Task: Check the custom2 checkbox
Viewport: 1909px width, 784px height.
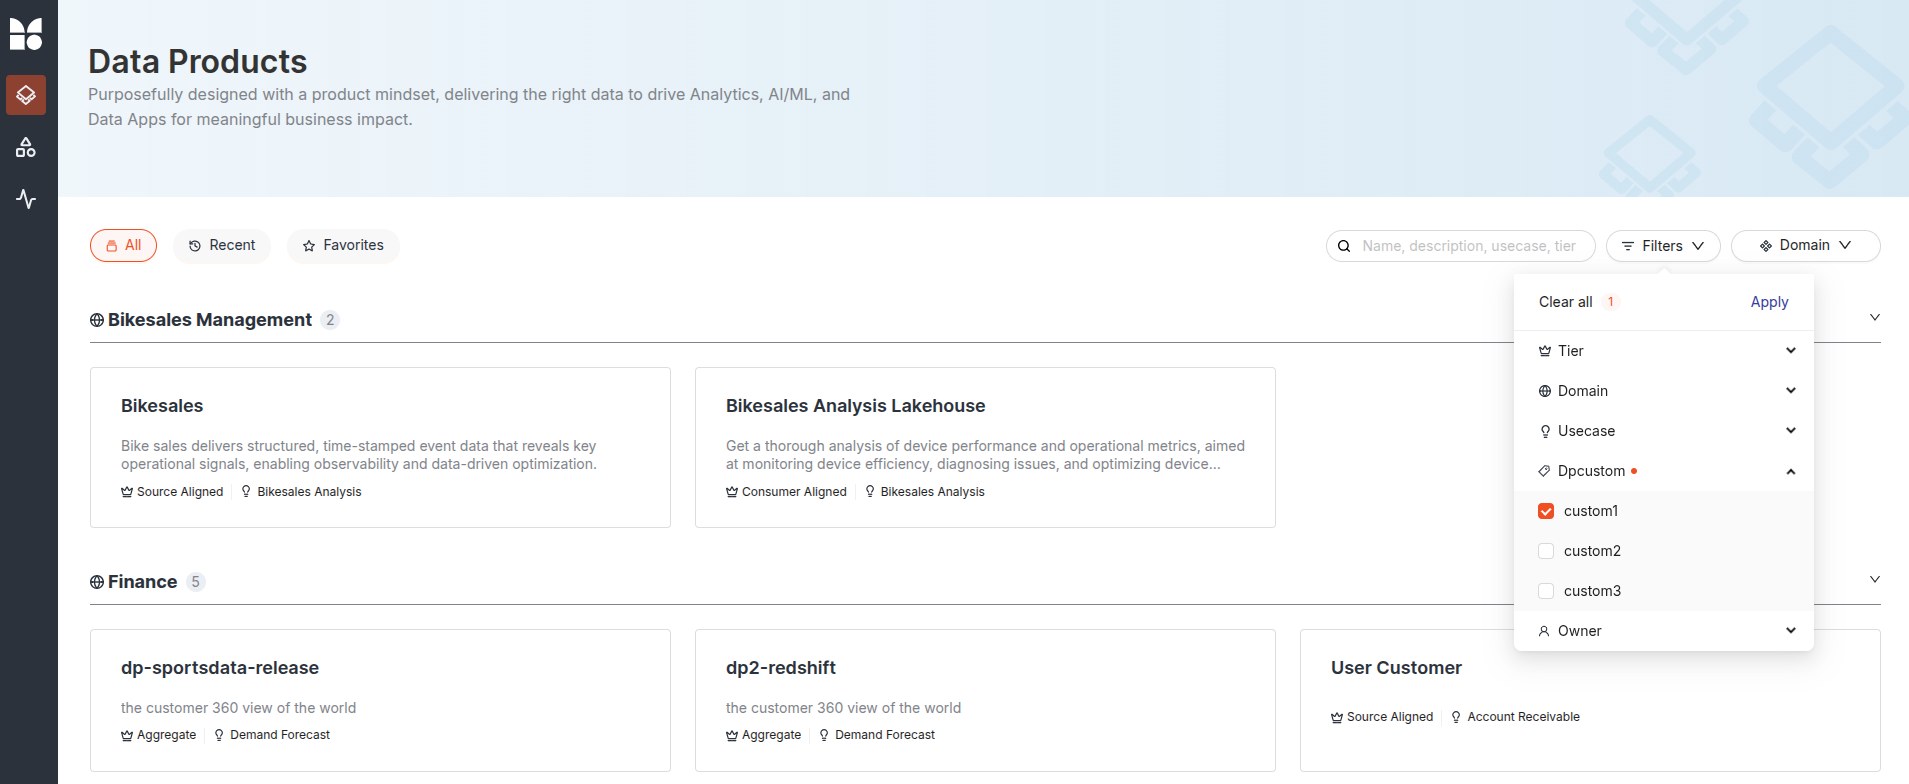Action: pos(1546,551)
